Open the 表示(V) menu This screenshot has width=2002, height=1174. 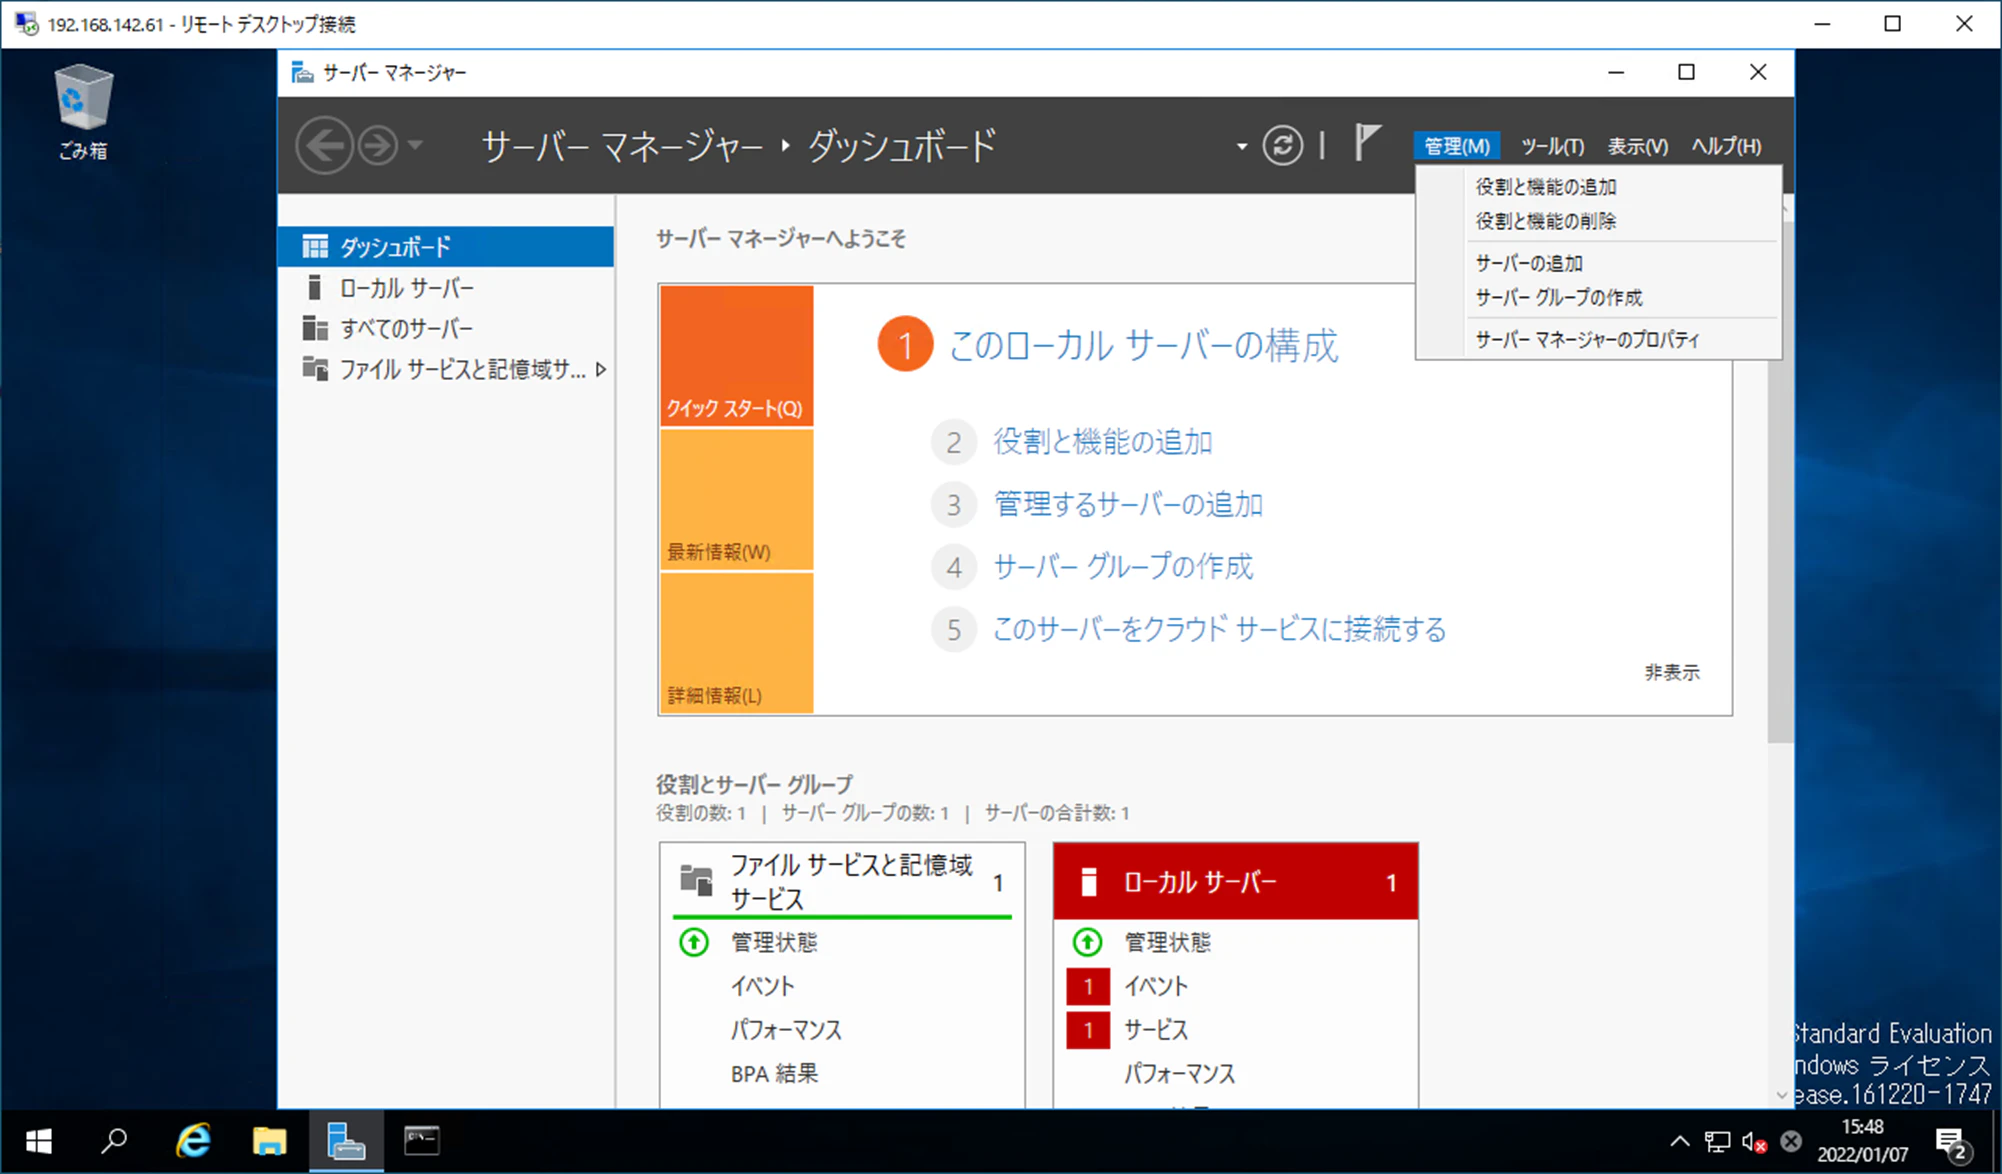coord(1637,146)
